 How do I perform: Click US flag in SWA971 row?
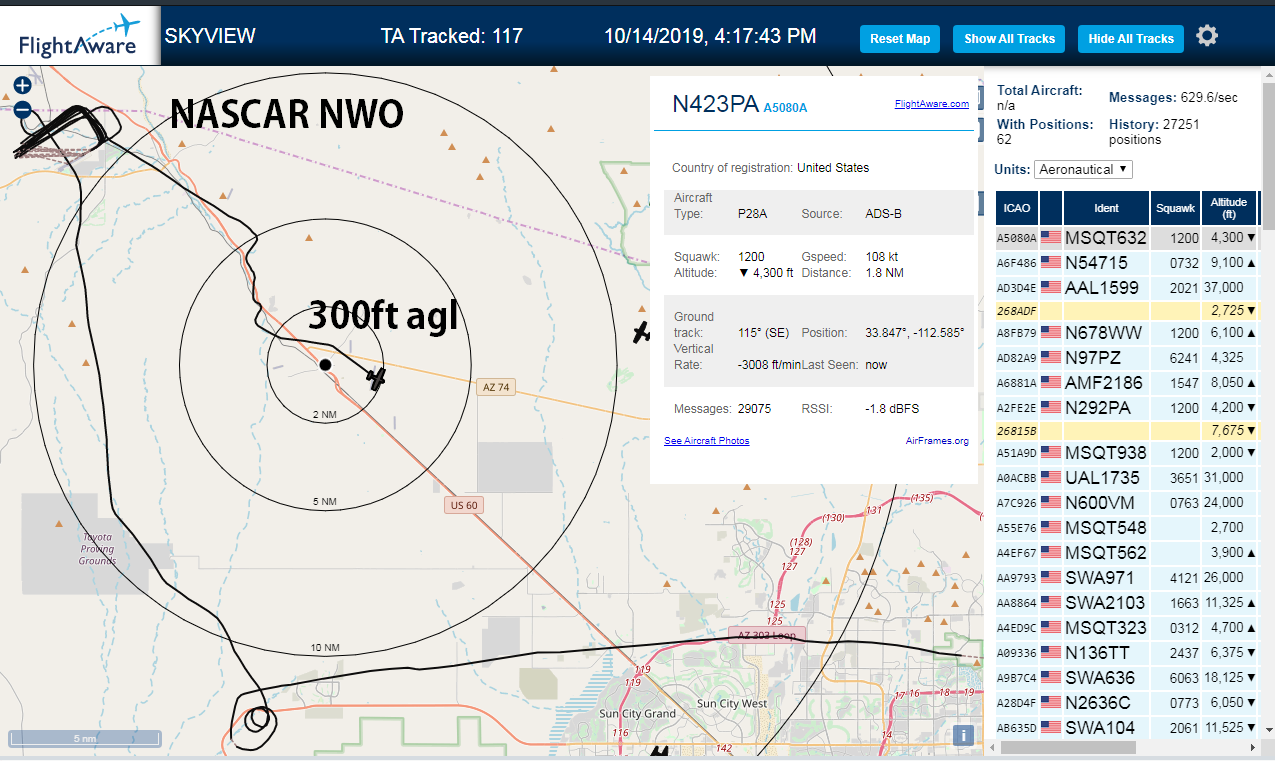pos(1050,577)
